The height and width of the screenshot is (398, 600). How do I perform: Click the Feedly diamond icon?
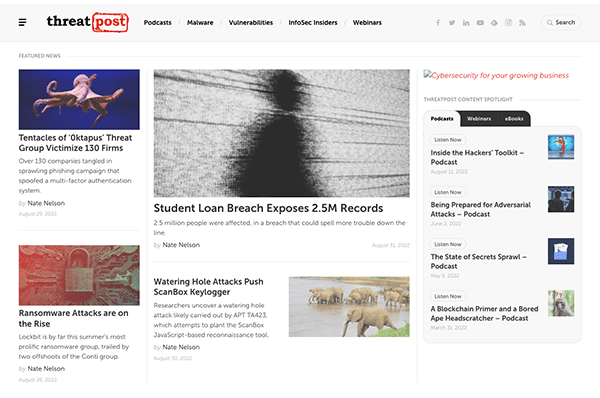pyautogui.click(x=494, y=23)
